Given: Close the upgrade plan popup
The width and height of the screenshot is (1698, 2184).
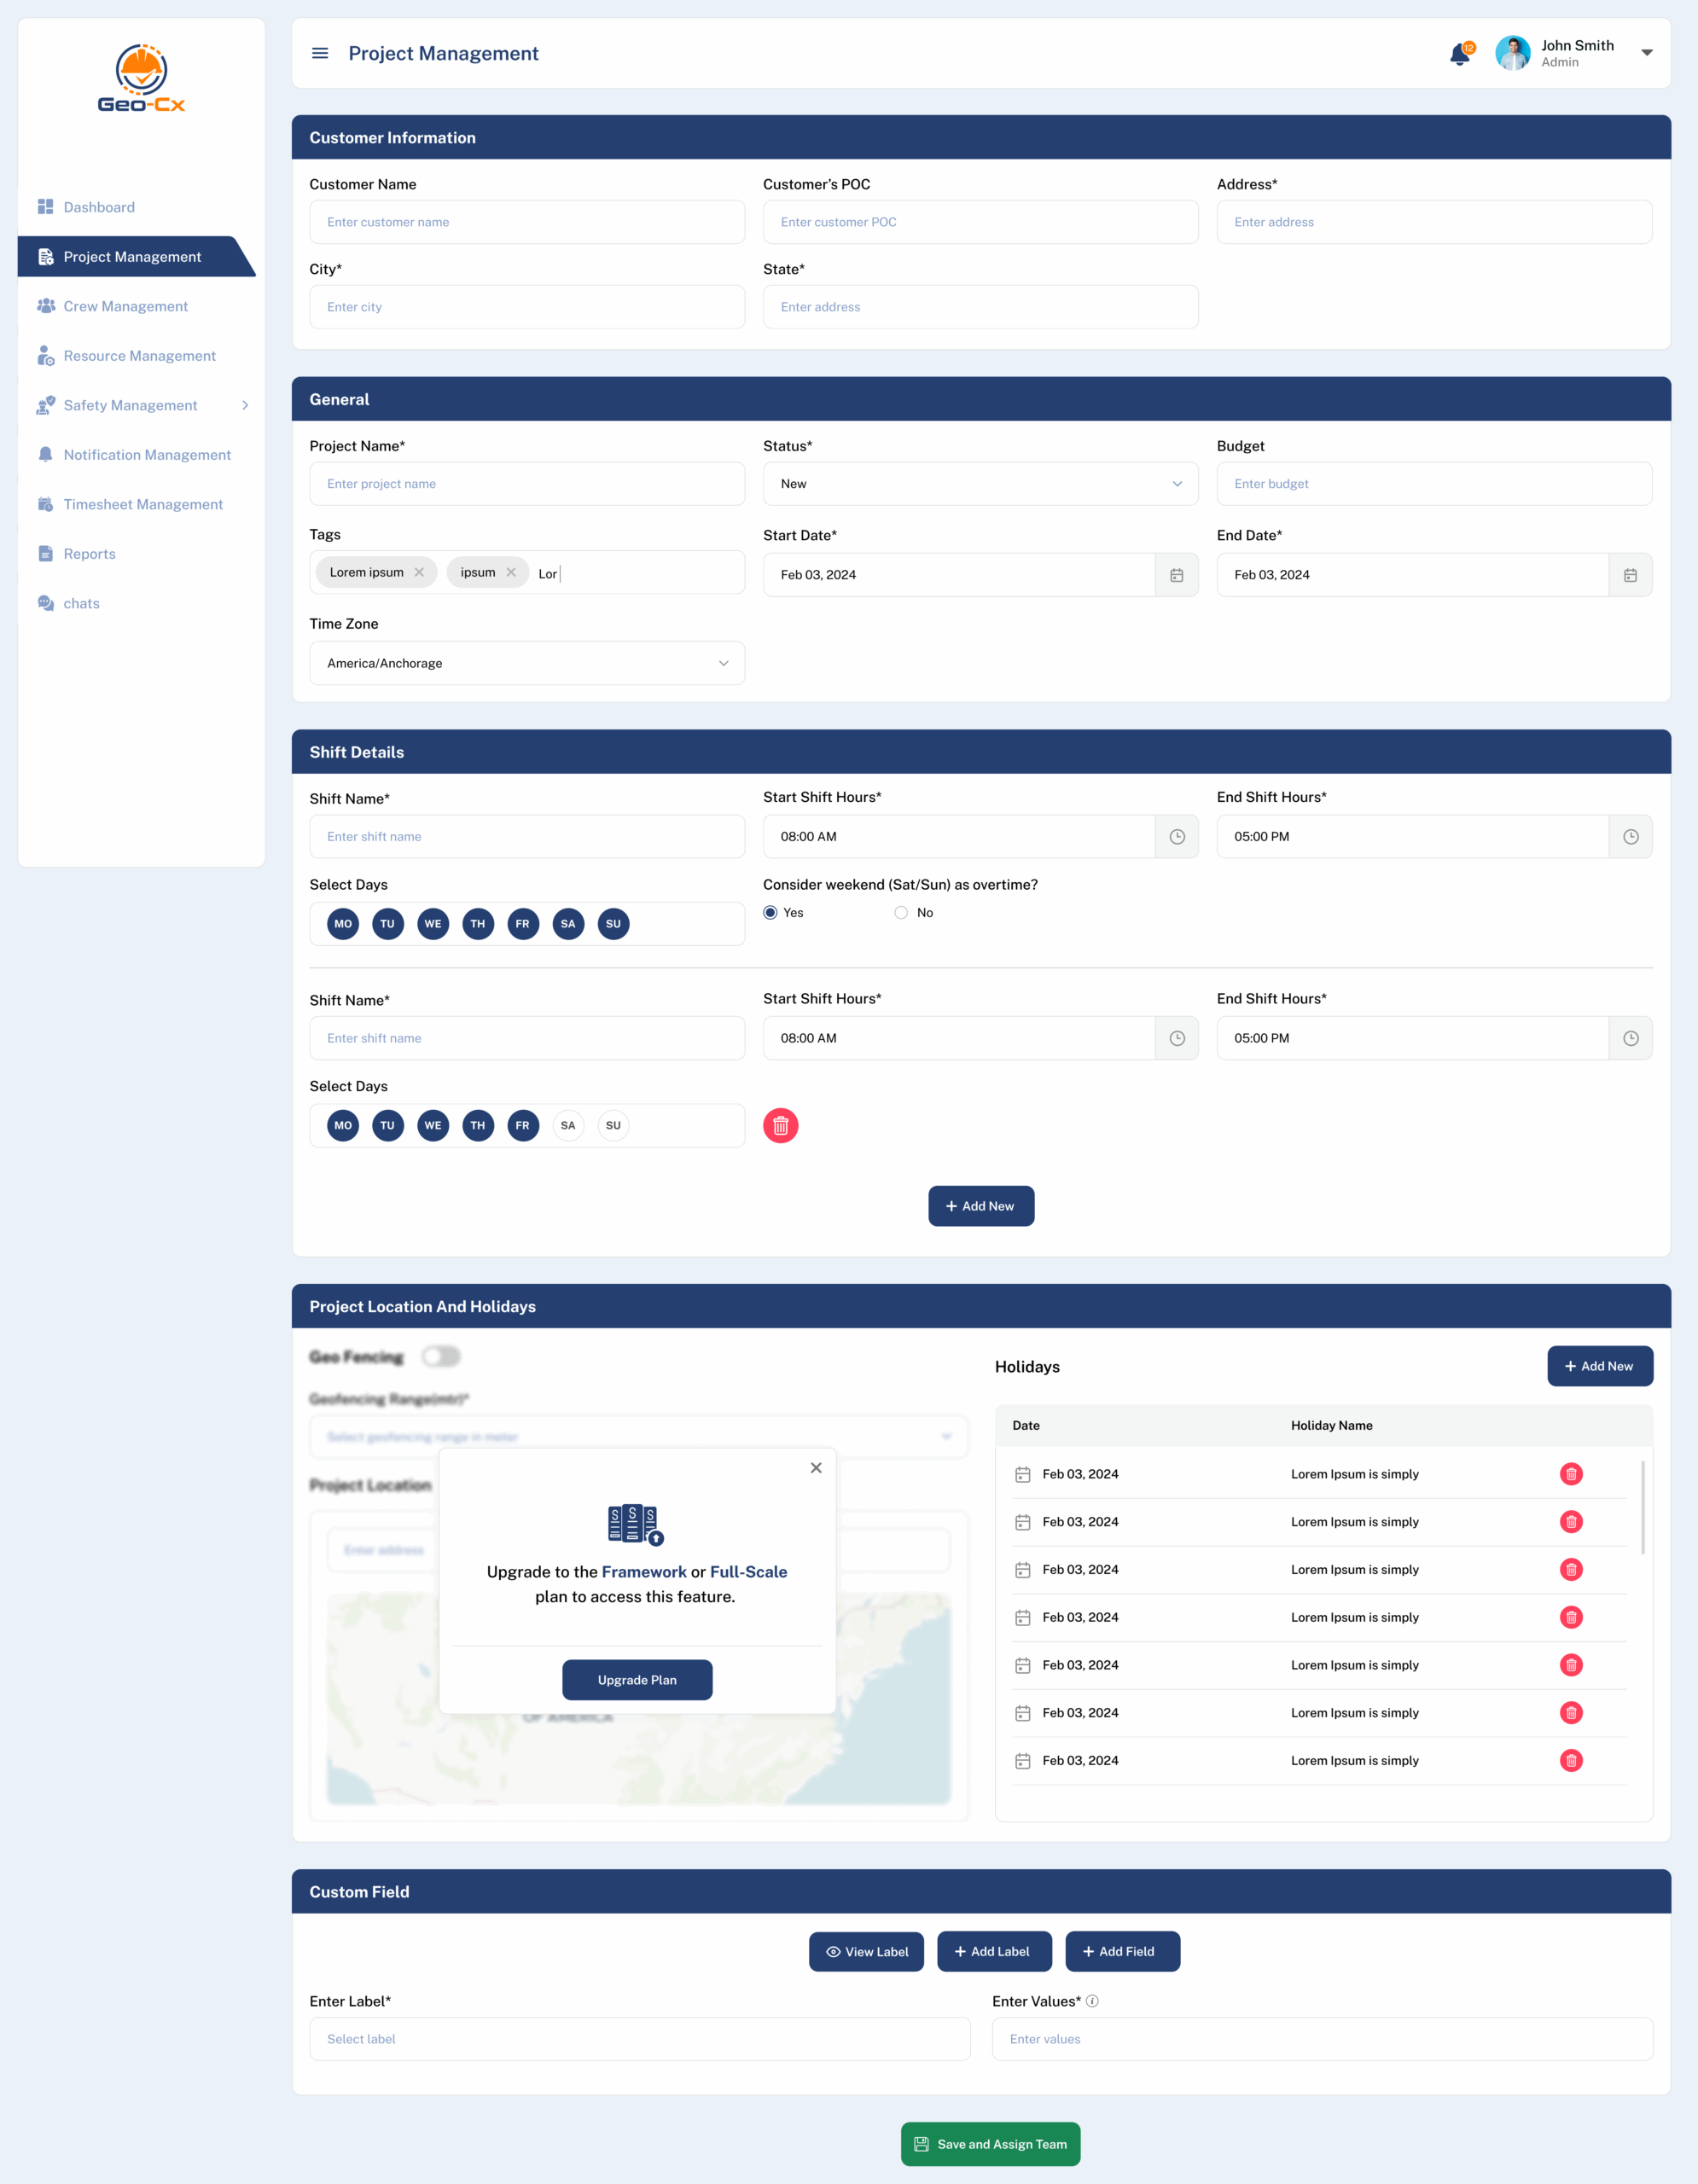Looking at the screenshot, I should pos(816,1468).
